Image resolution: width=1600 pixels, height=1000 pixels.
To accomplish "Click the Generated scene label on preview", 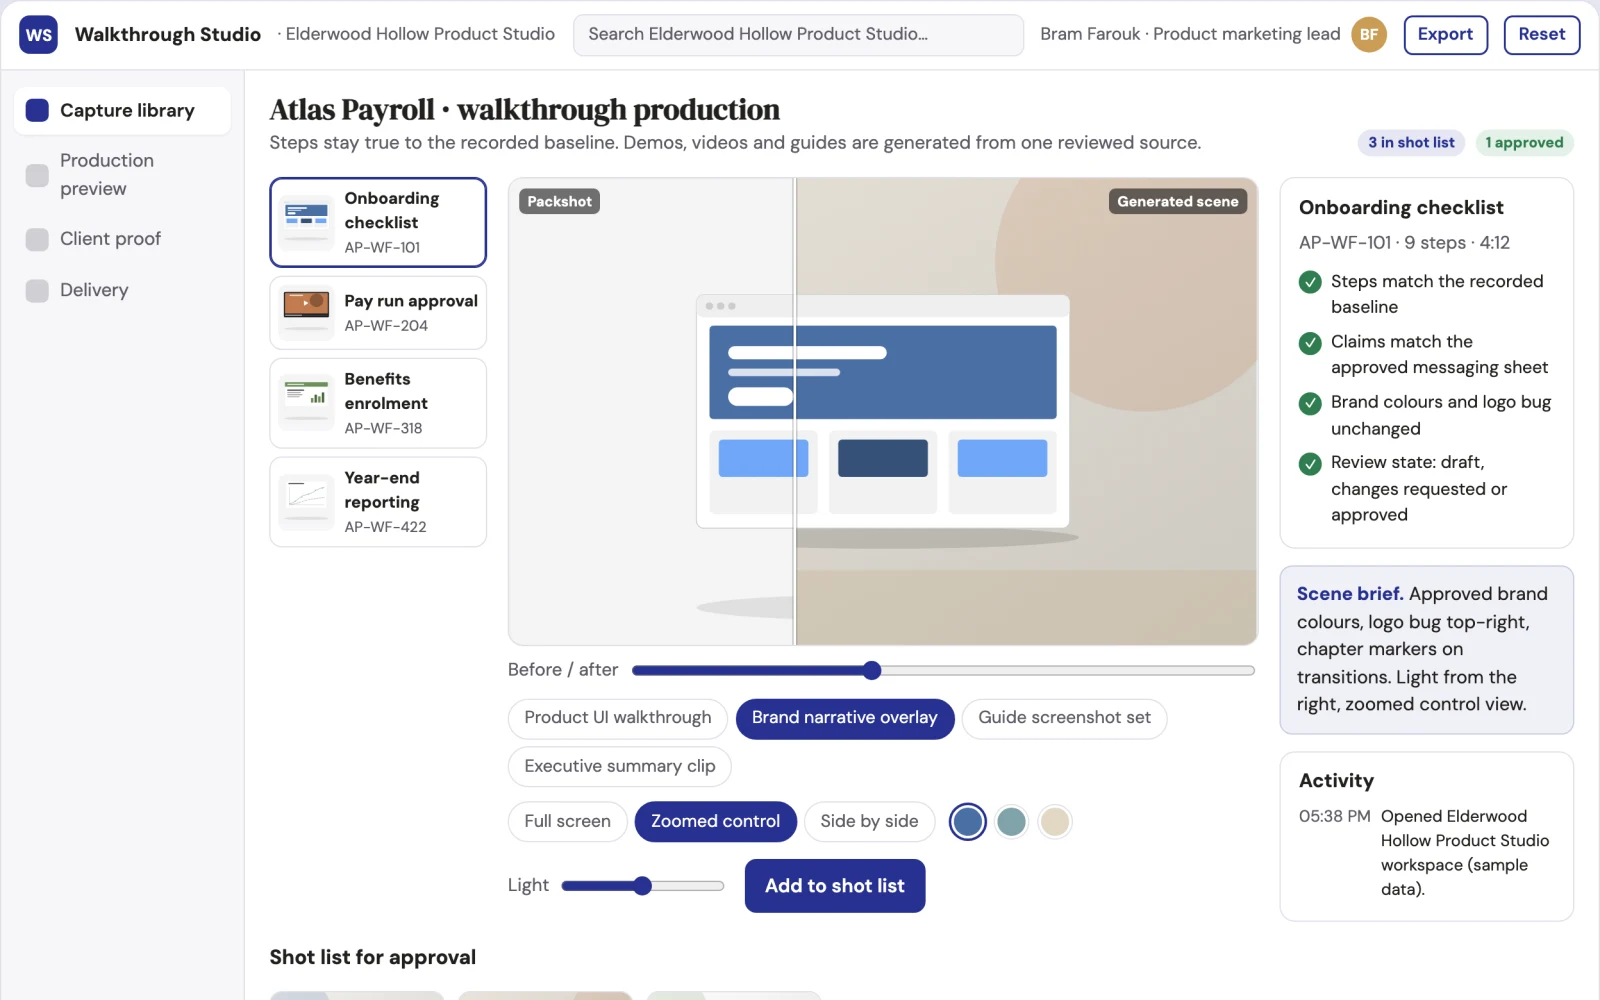I will [x=1177, y=202].
